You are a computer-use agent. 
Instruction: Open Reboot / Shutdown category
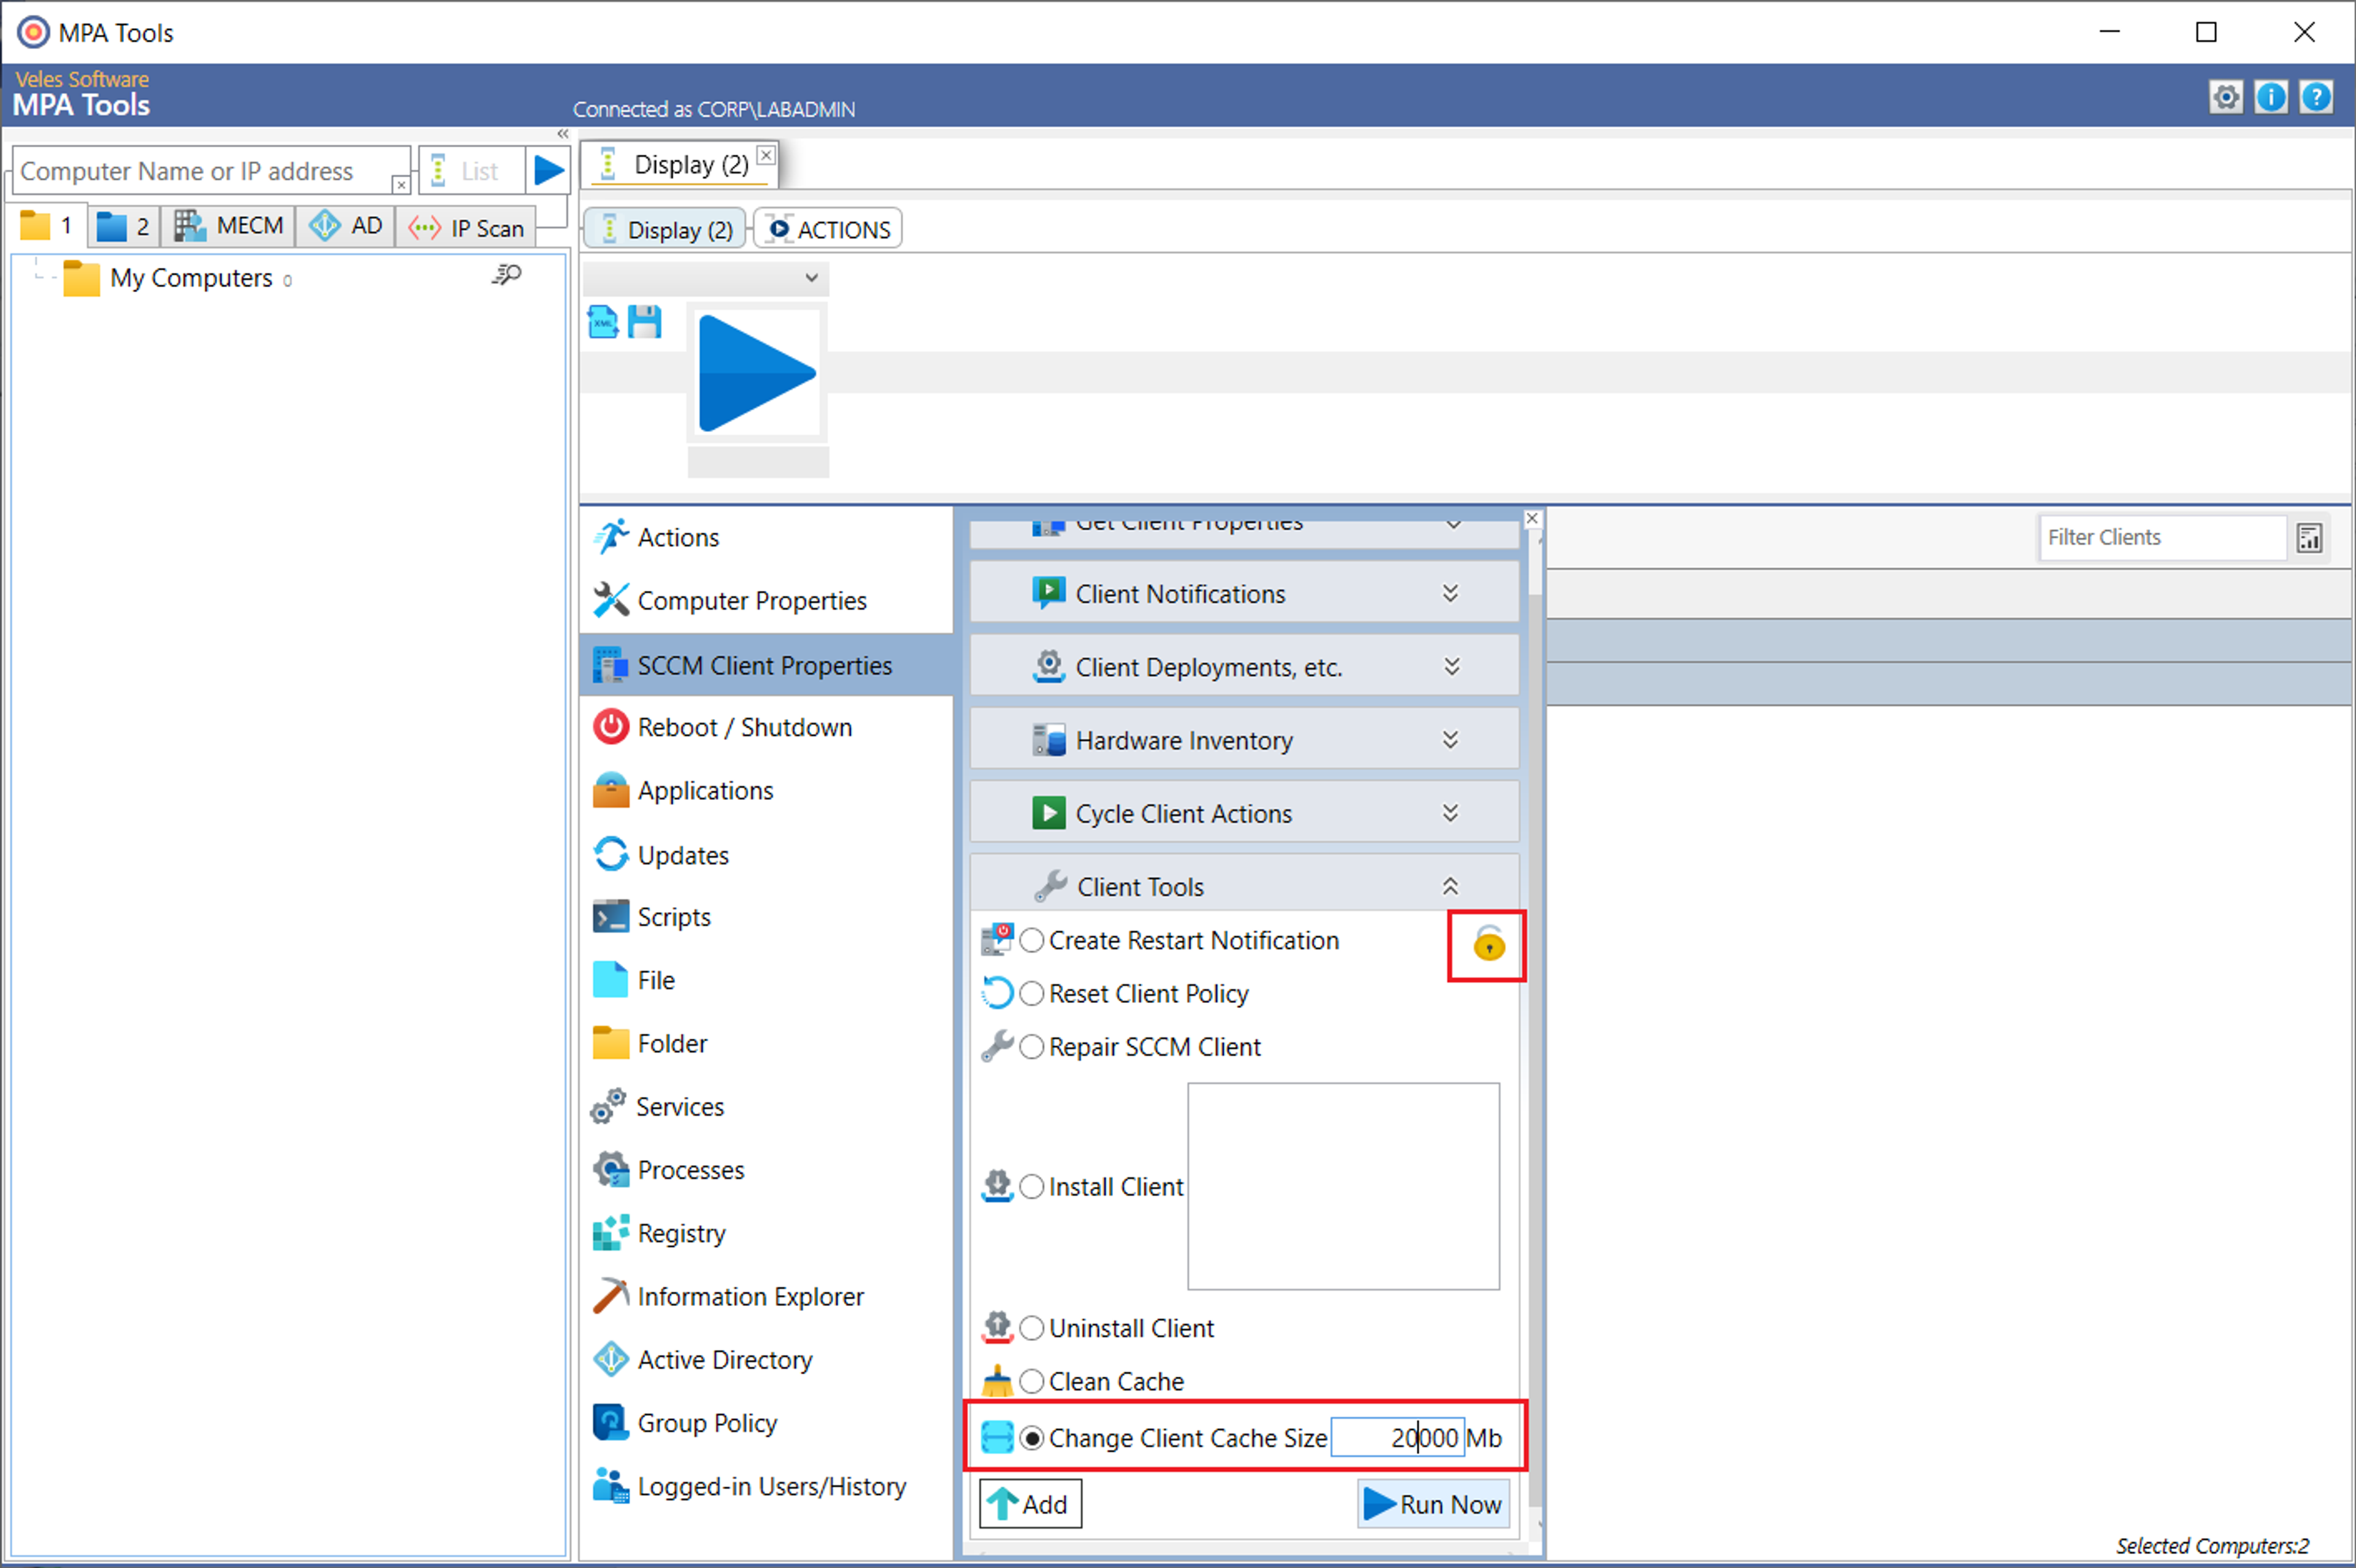(766, 728)
